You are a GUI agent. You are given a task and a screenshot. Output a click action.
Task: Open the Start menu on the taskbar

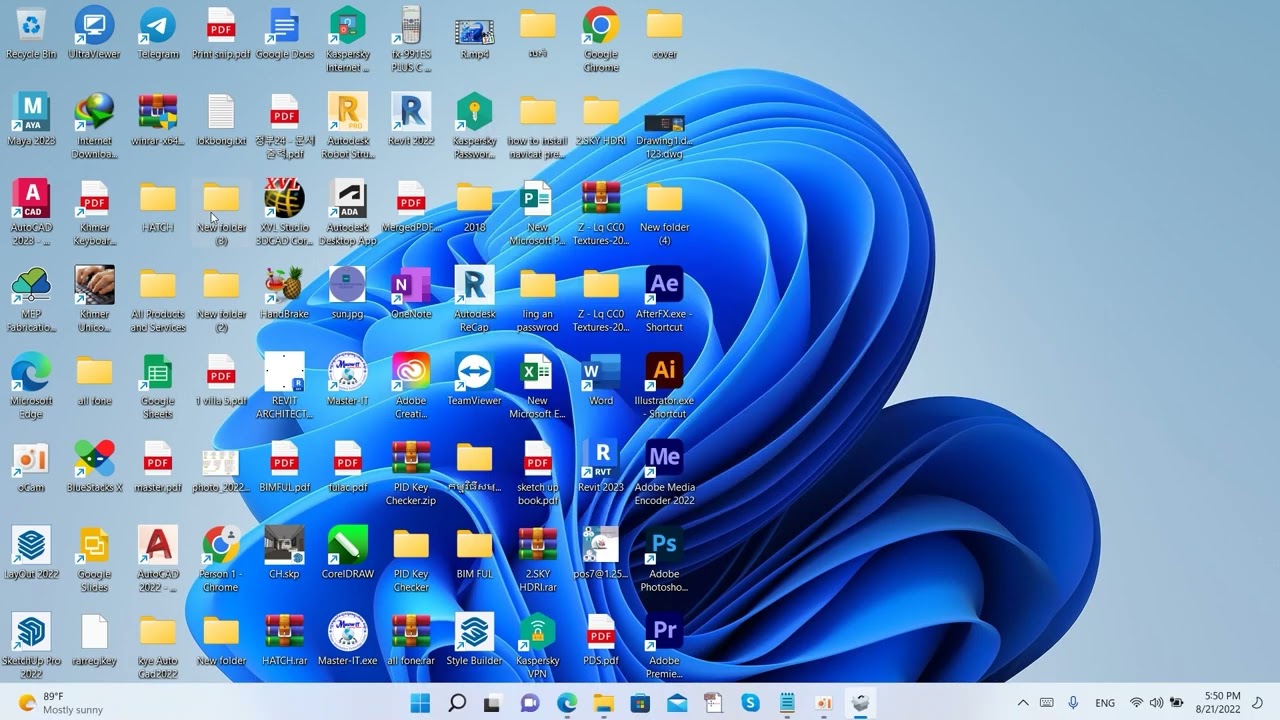tap(421, 703)
